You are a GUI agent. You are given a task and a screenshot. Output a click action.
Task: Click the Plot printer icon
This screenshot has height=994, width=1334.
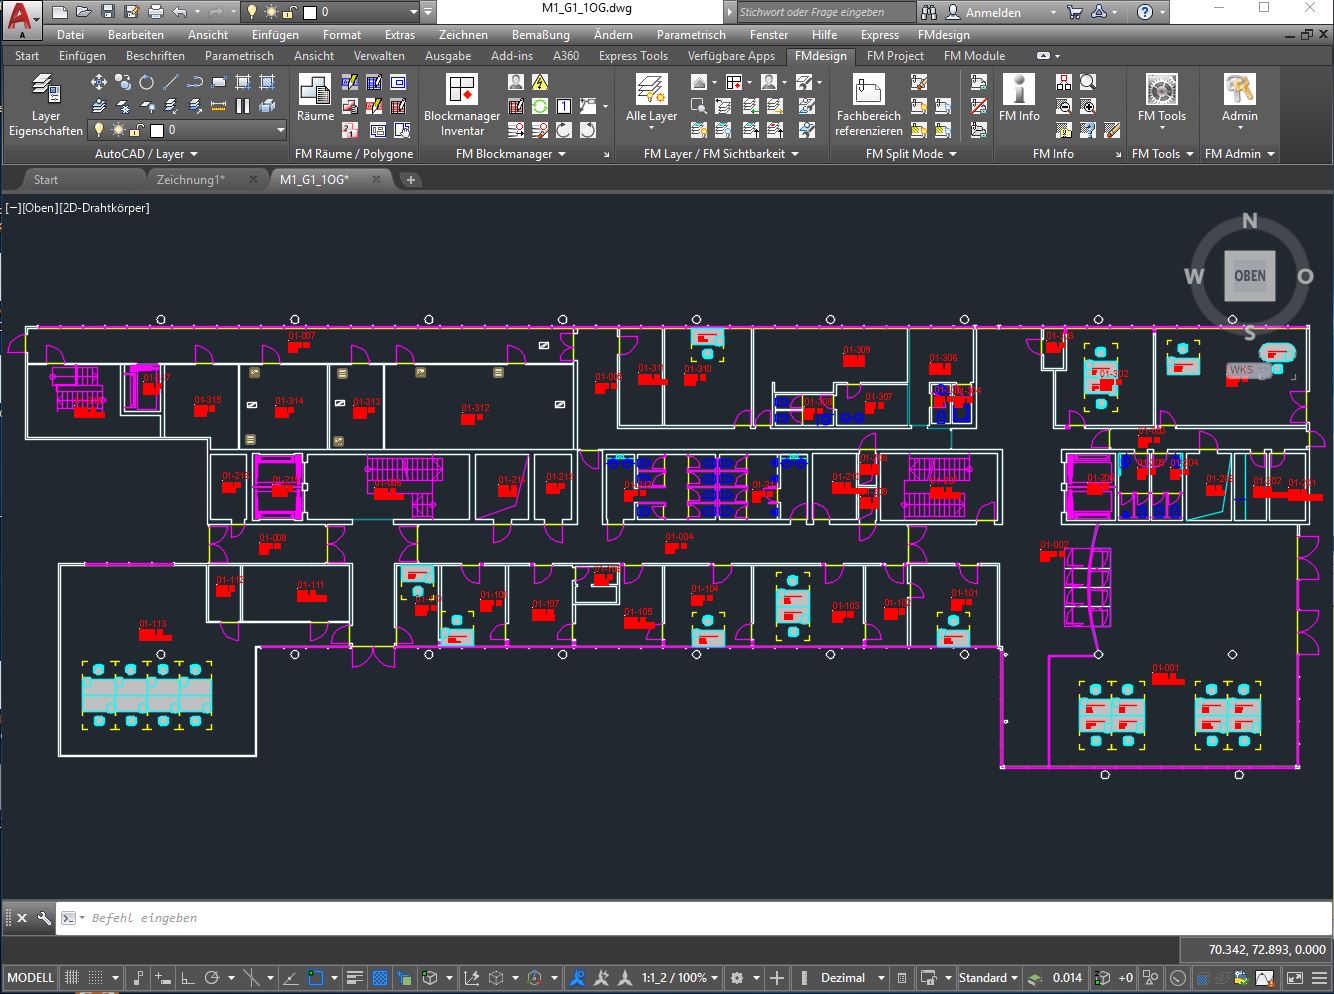tap(155, 12)
